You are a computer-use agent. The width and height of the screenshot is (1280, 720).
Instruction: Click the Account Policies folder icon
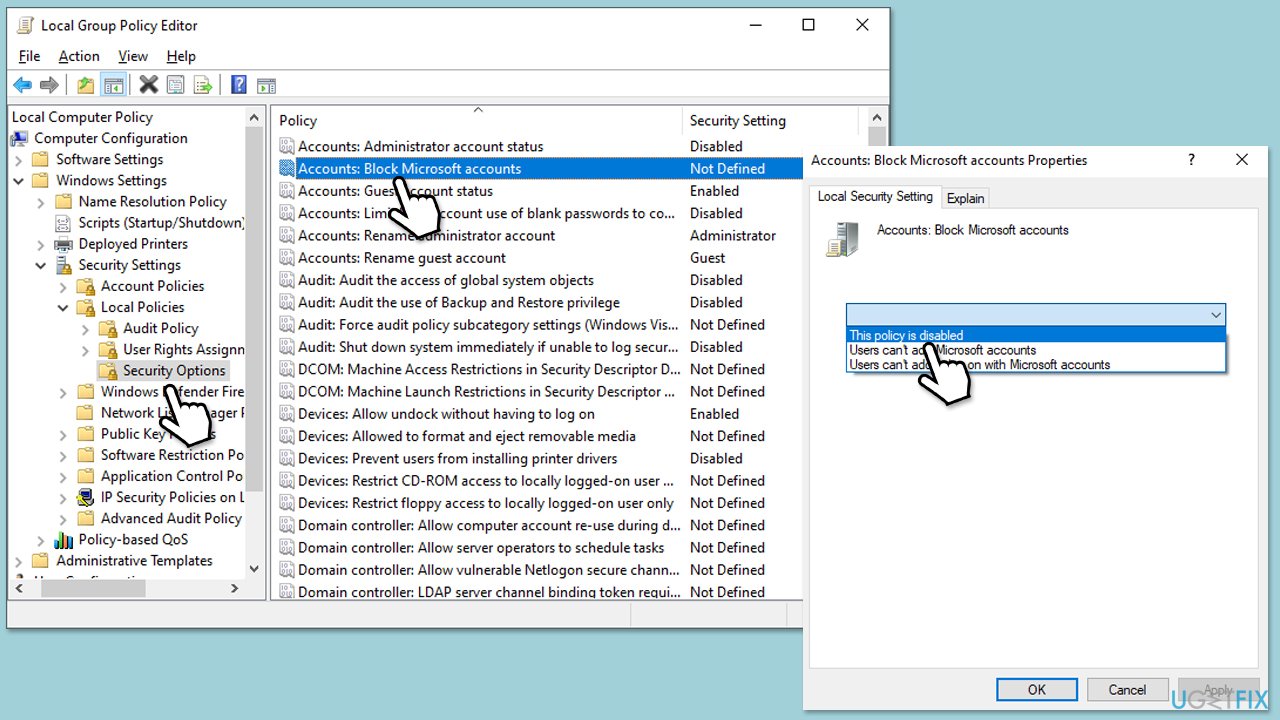tap(87, 286)
